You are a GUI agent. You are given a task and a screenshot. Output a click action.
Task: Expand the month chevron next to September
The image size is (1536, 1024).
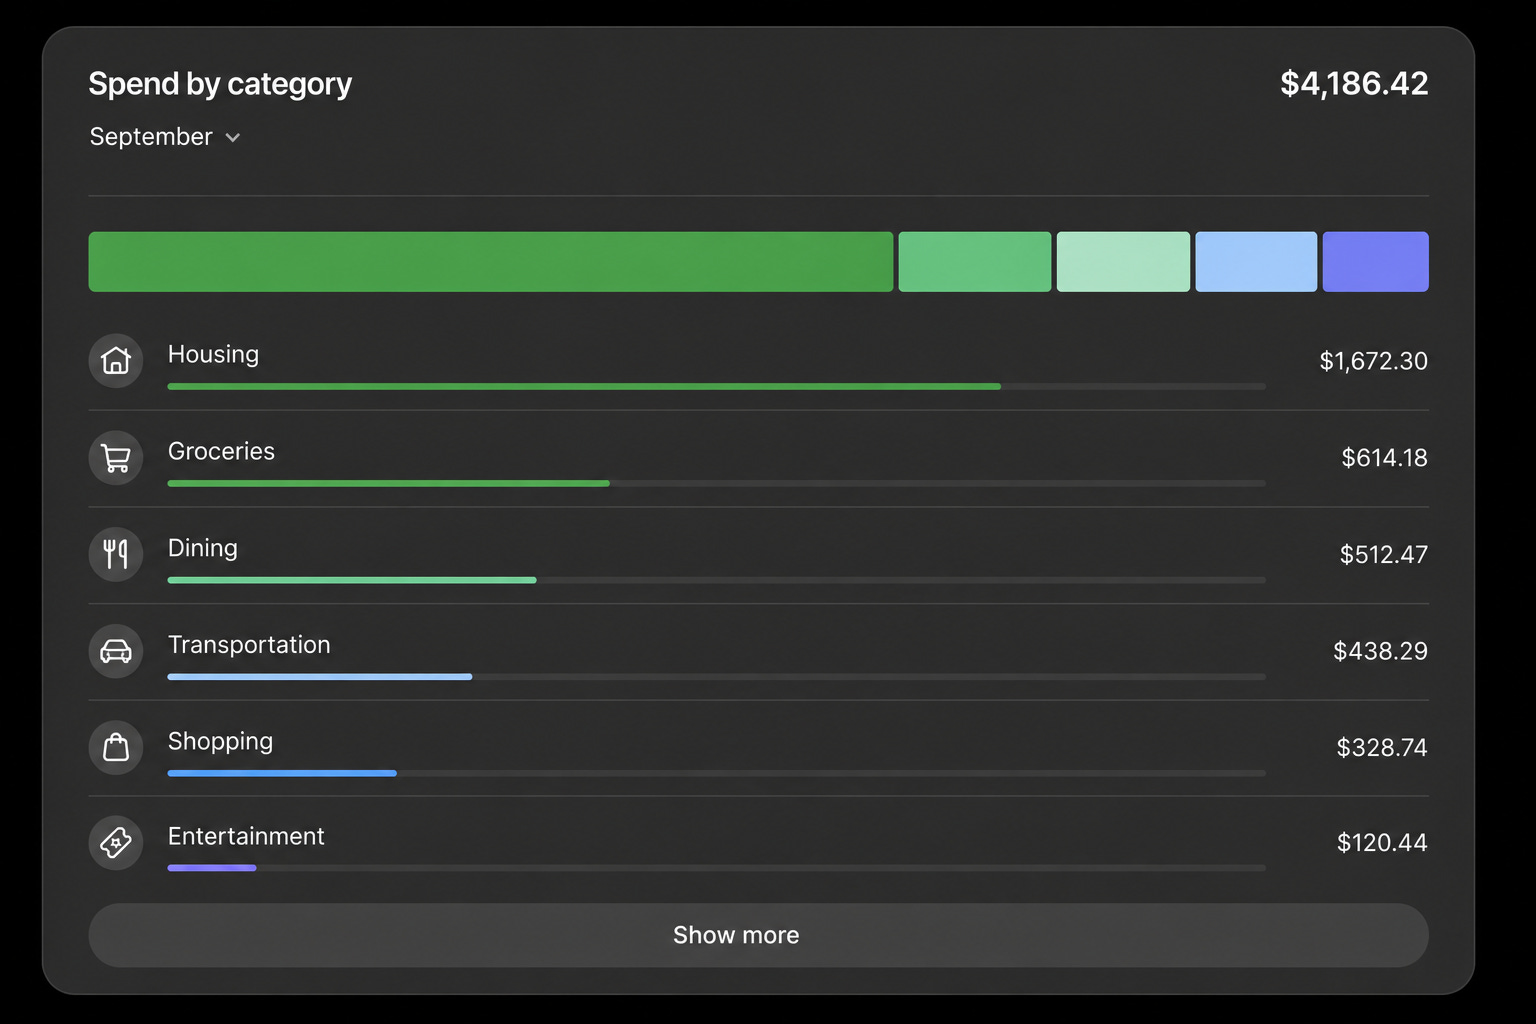(233, 138)
